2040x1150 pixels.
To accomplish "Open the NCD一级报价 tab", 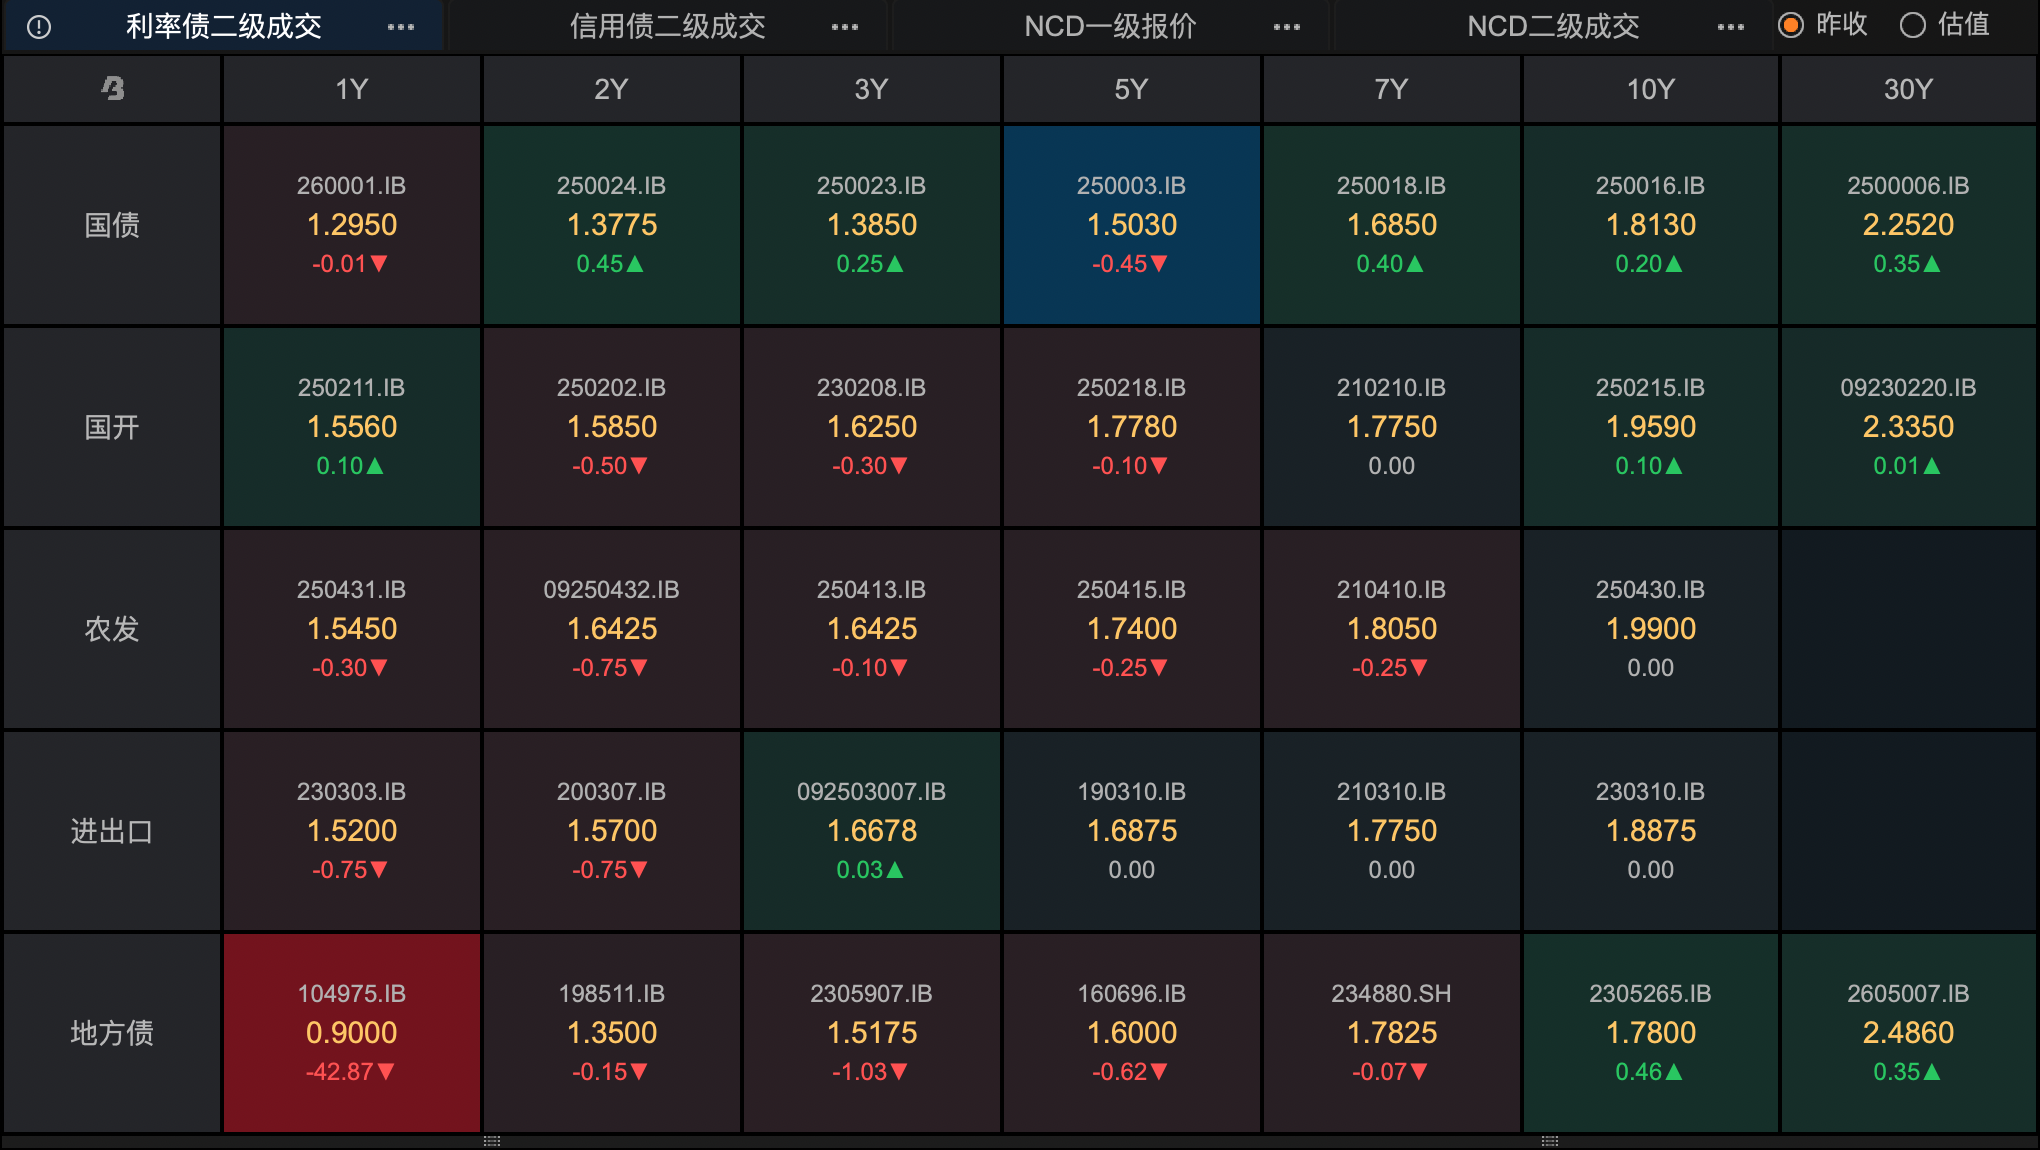I will [x=1110, y=27].
